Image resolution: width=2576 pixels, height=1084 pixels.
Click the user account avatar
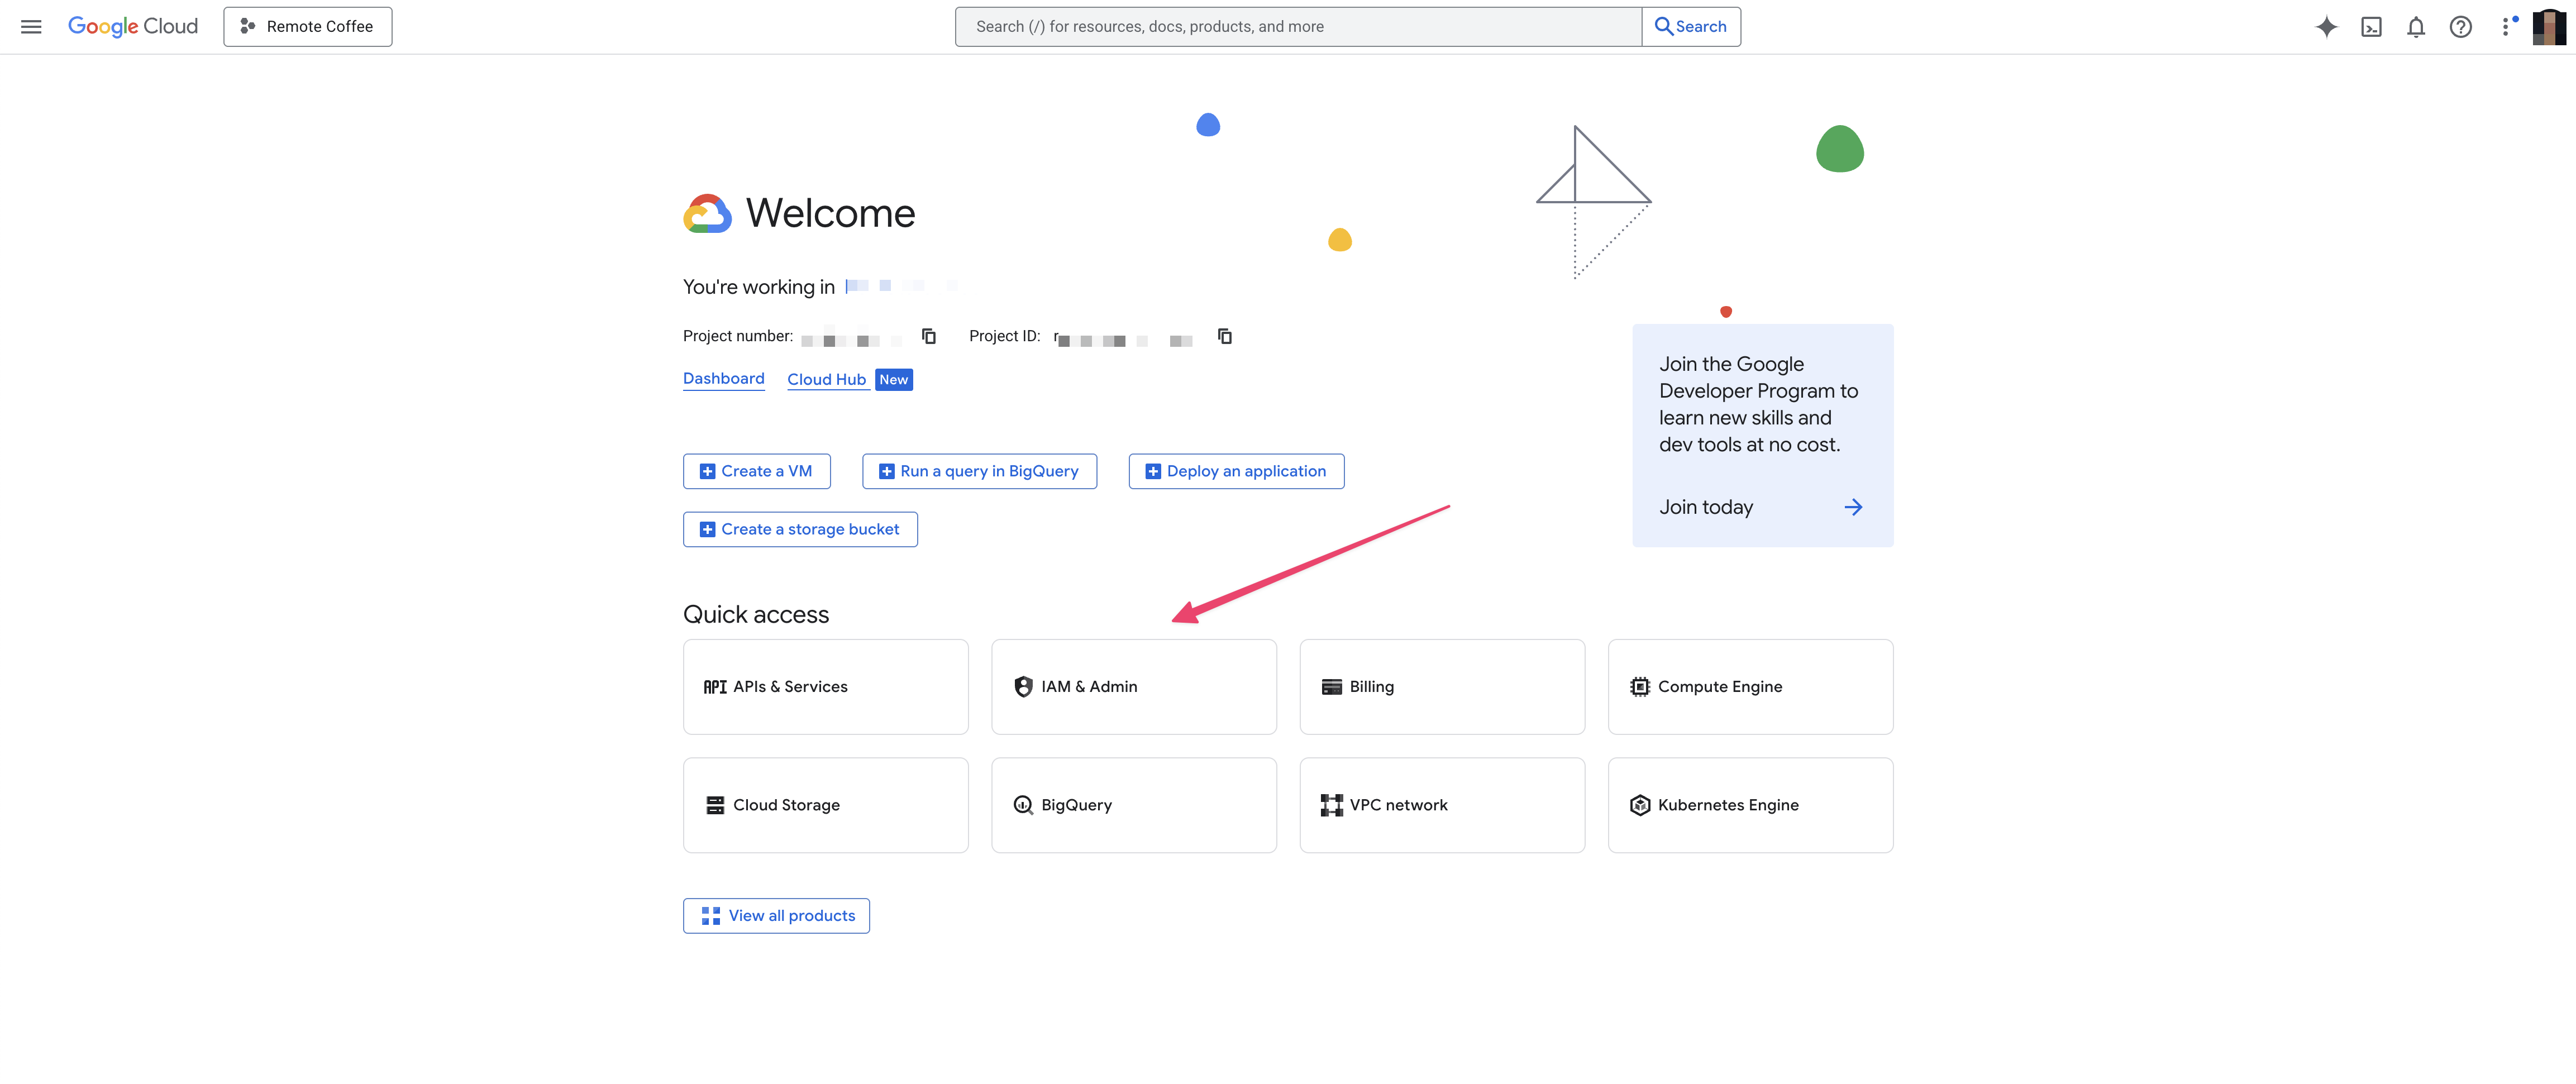point(2549,27)
